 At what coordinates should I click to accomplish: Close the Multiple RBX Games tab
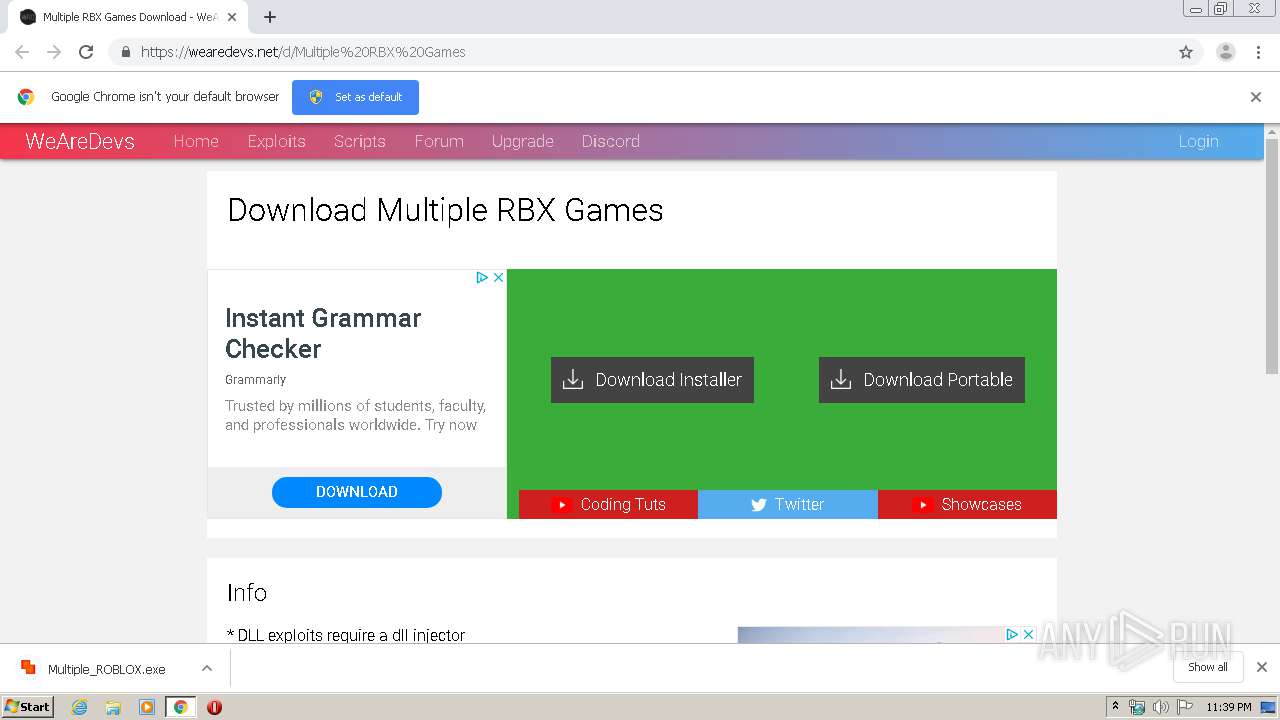232,17
